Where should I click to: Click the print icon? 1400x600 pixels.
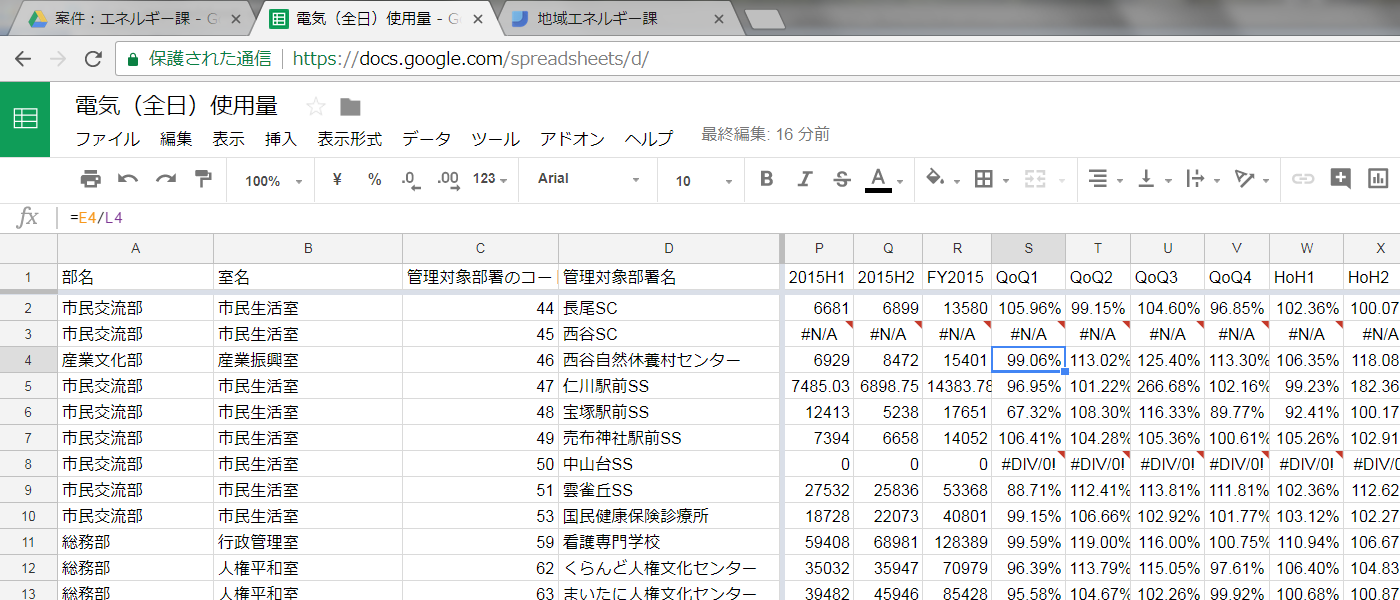[x=90, y=179]
